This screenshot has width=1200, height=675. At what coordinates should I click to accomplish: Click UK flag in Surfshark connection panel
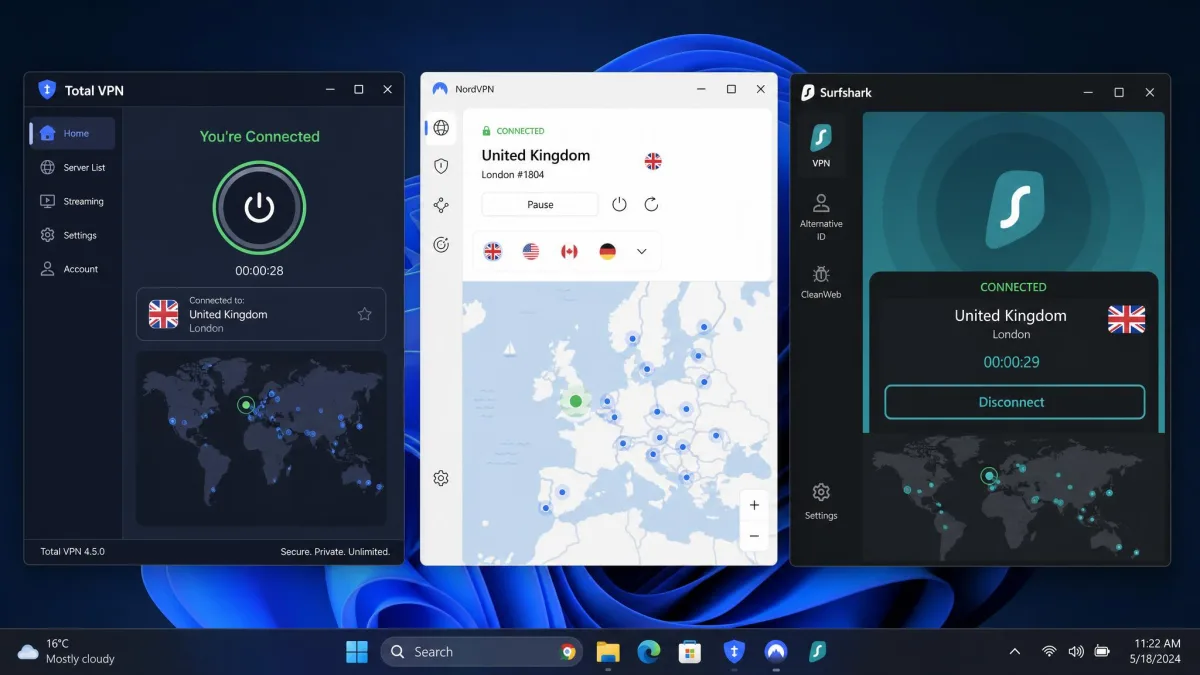point(1127,320)
